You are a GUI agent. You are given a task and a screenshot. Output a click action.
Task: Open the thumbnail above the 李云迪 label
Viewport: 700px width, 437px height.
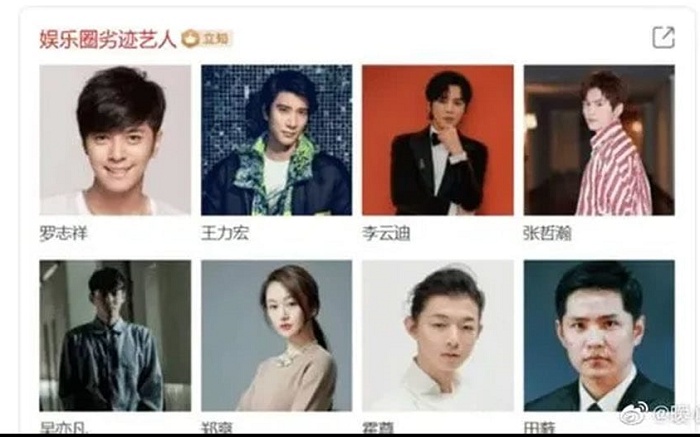tap(438, 140)
